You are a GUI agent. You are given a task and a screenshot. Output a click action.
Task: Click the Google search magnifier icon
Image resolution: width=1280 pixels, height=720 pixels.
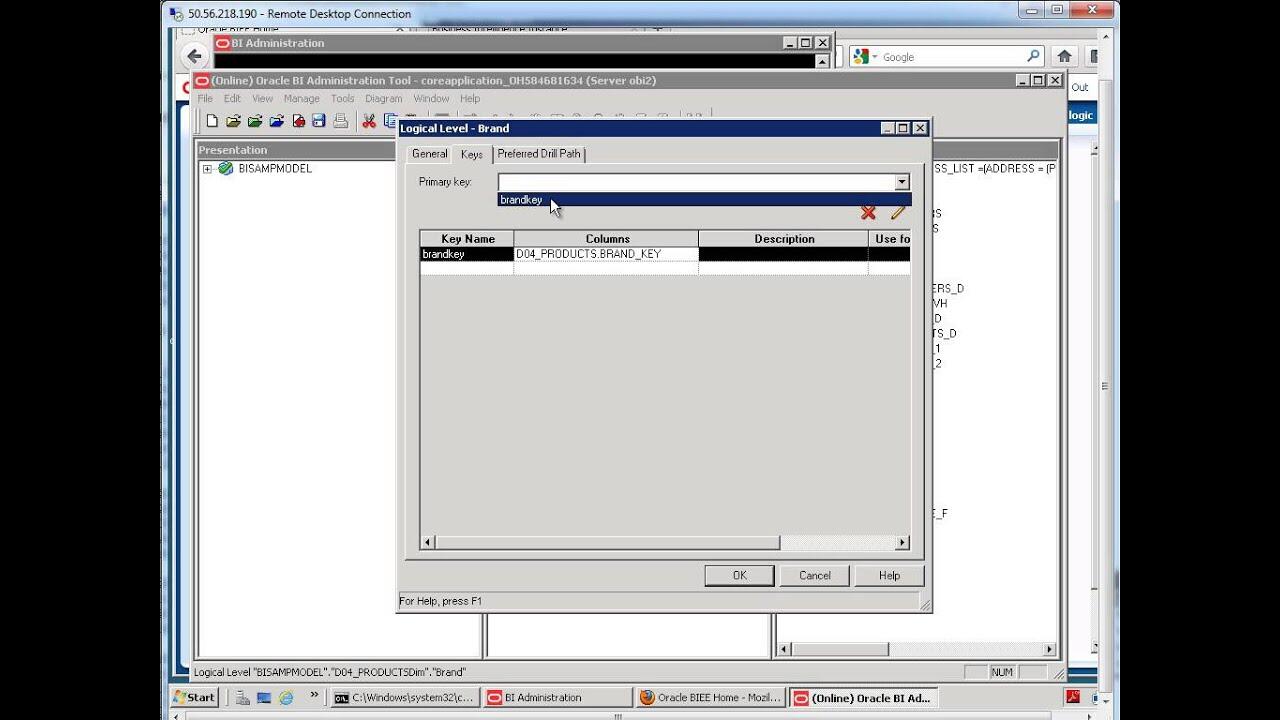[1034, 57]
